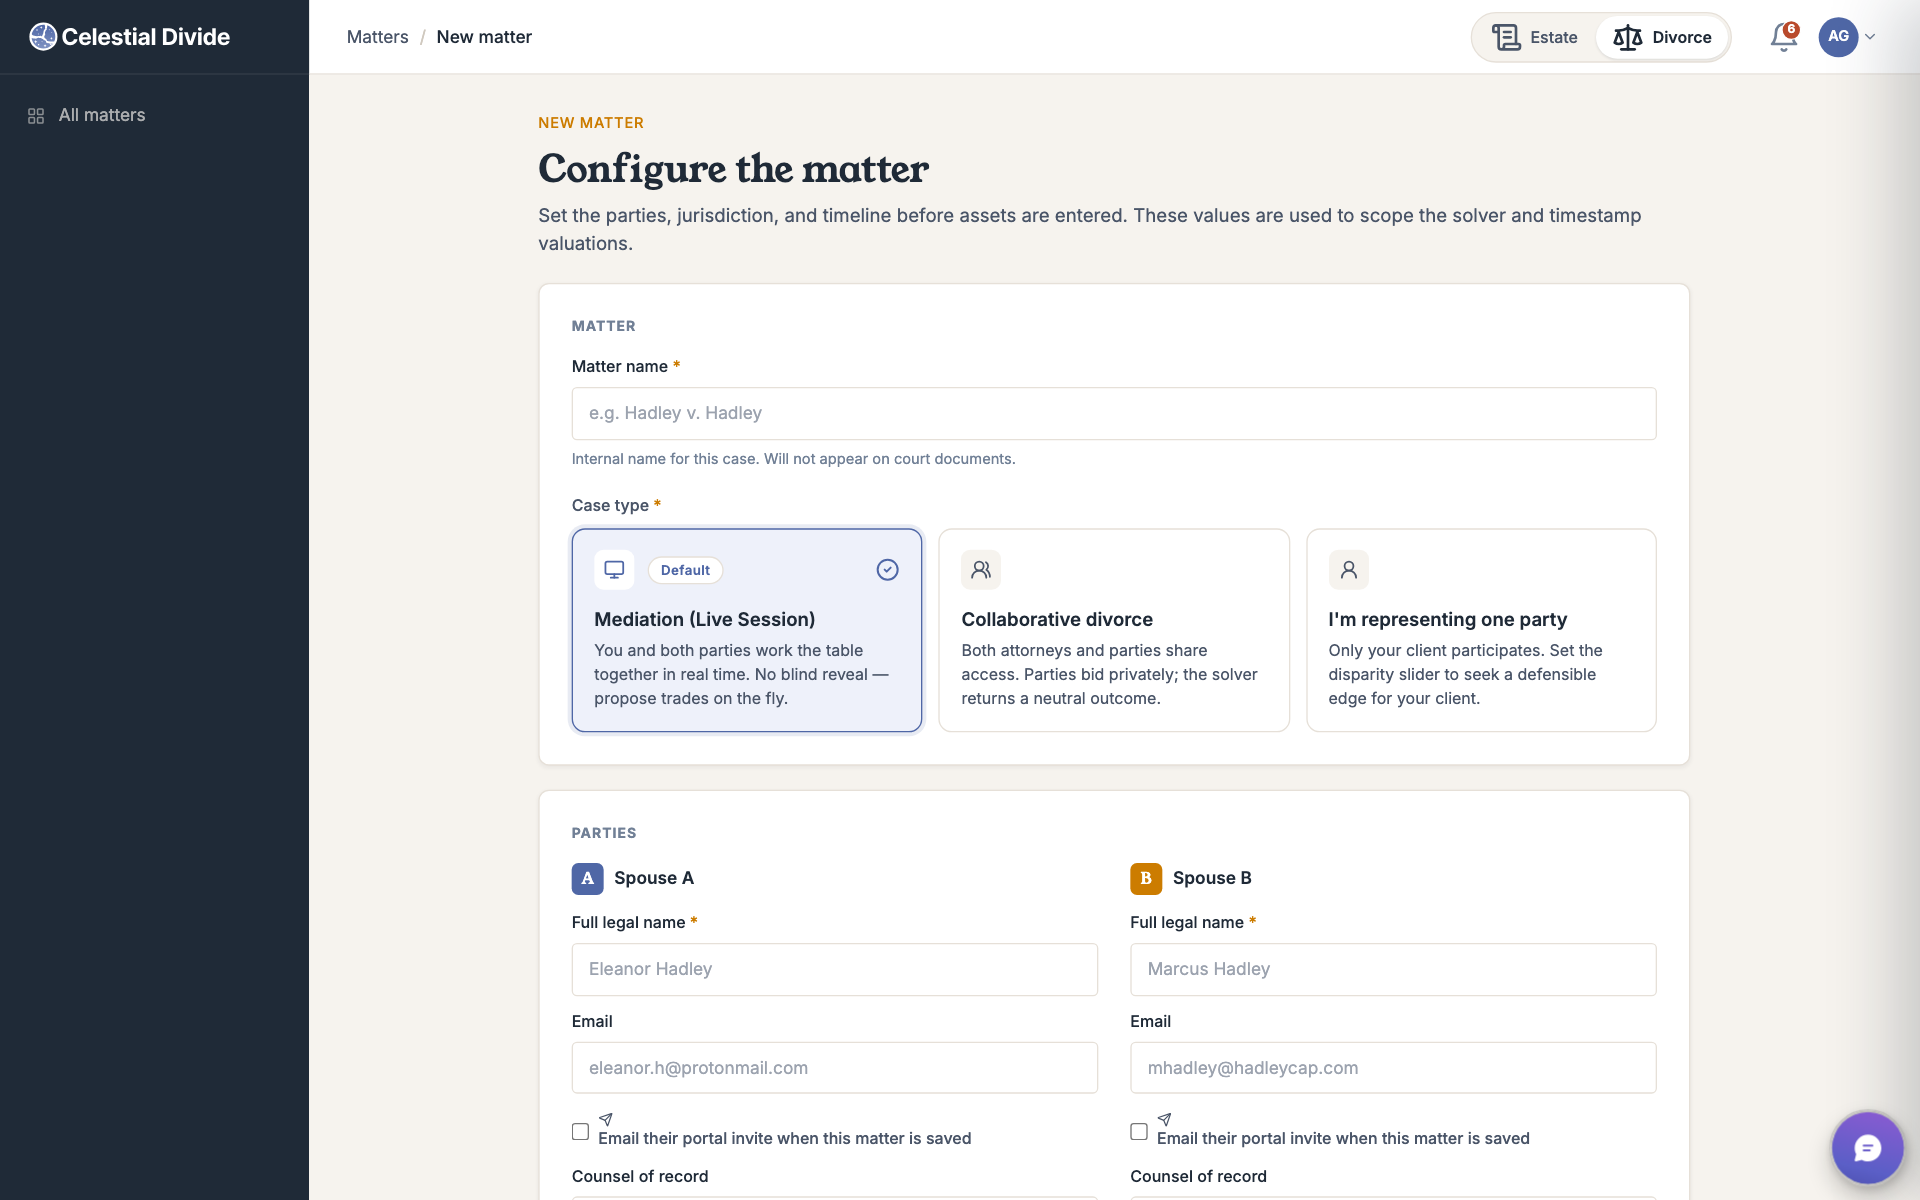Click Counsel of record label under Spouse B
This screenshot has width=1920, height=1200.
pyautogui.click(x=1198, y=1176)
